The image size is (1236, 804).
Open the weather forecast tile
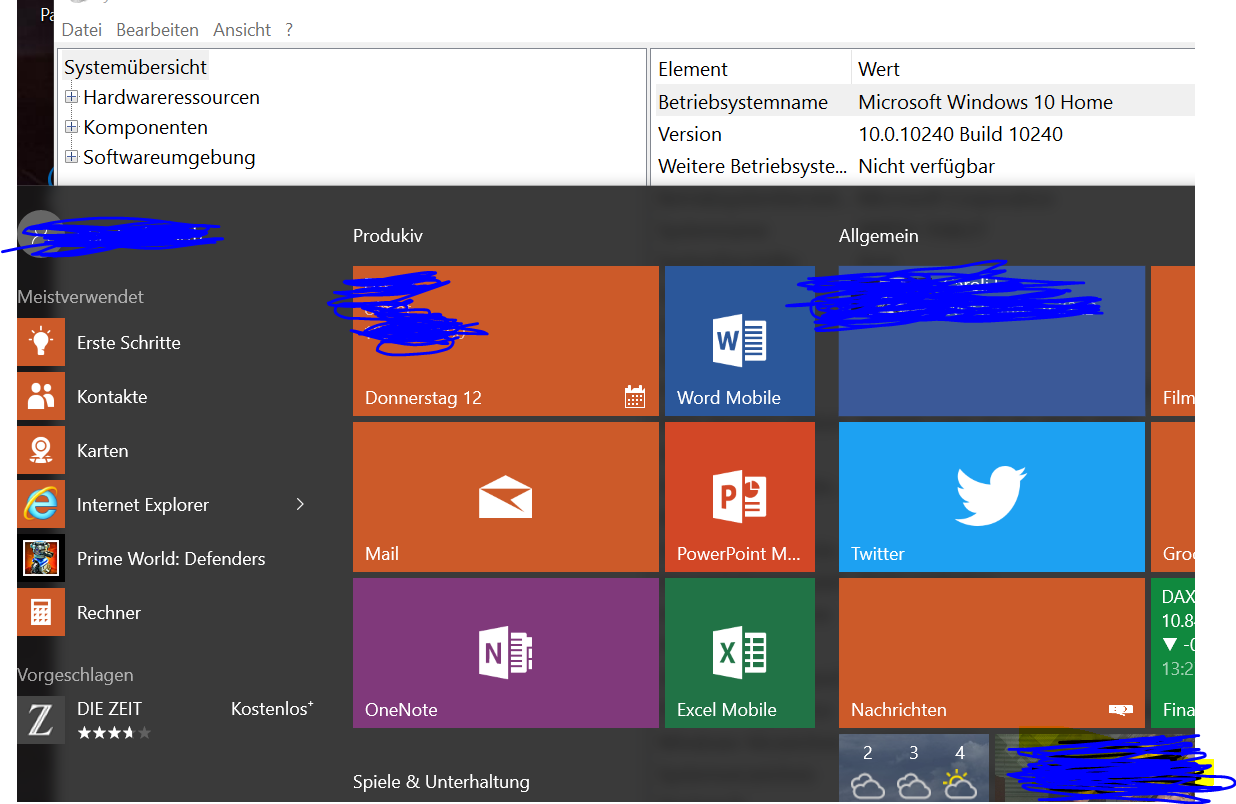click(x=914, y=768)
